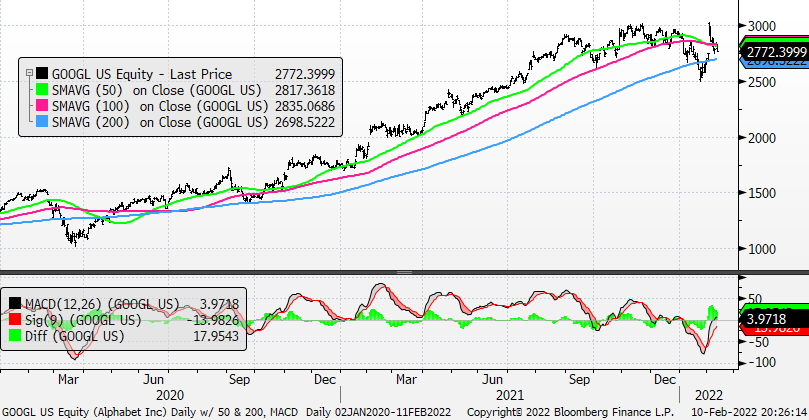Viewport: 809px width, 420px height.
Task: Click the pane divider handle between price and MACD
Action: point(404,272)
